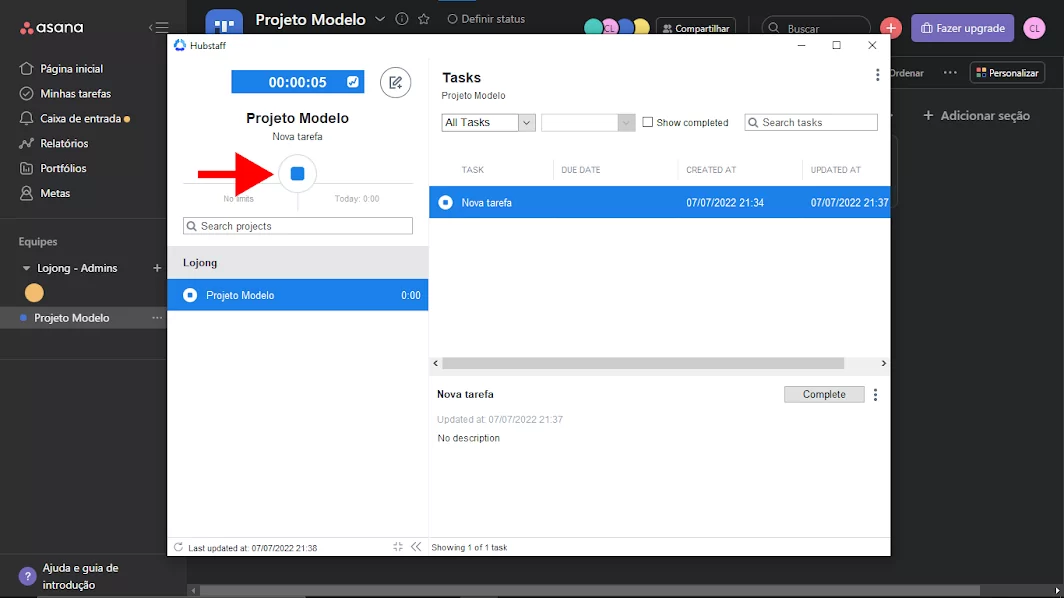Click the Ordenar option in Asana toolbar
The image size is (1064, 598).
tap(907, 73)
